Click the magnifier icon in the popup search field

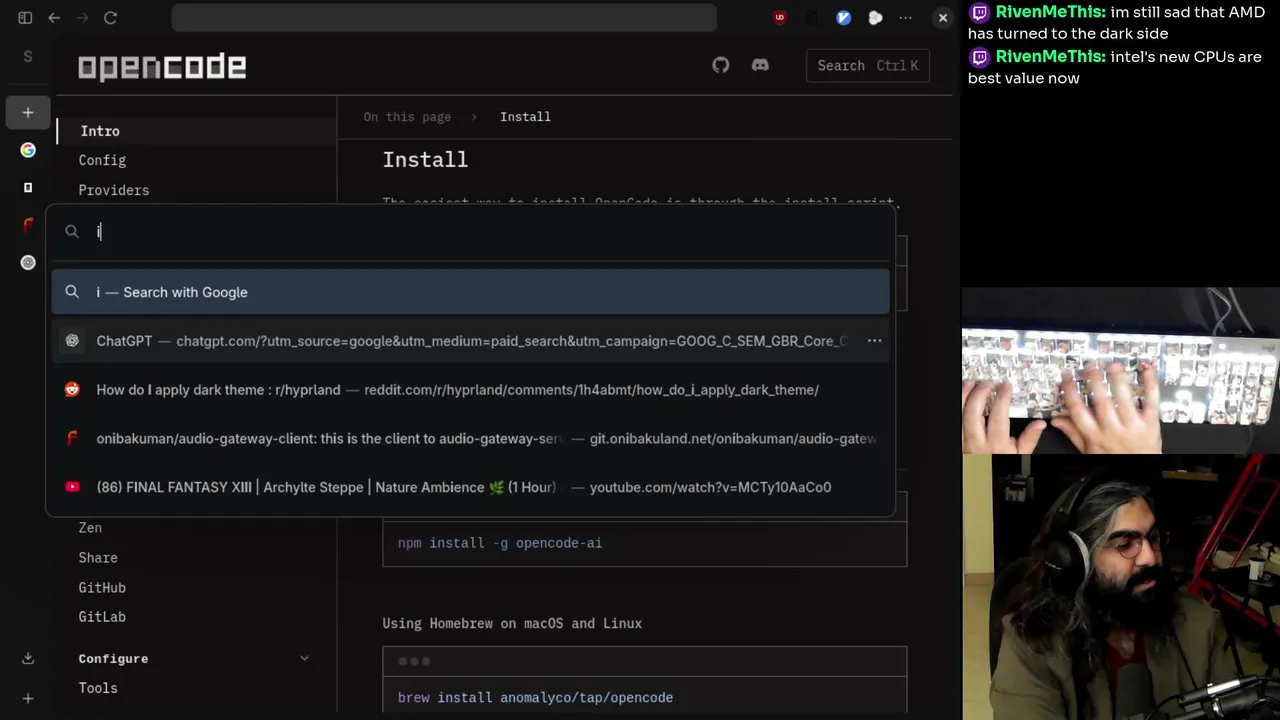click(72, 232)
